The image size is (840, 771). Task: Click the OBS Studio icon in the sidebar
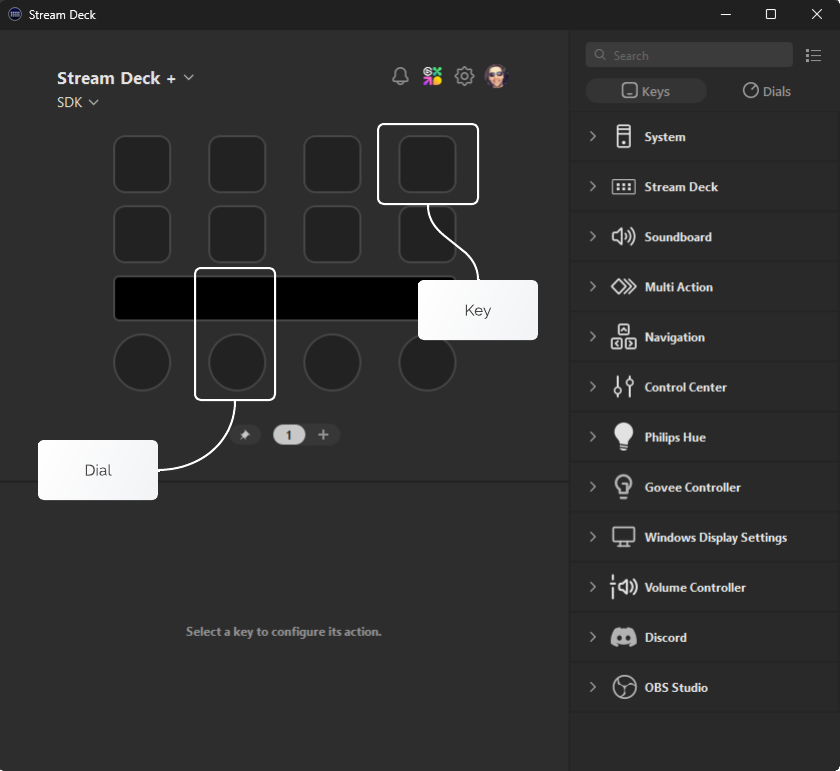point(624,687)
